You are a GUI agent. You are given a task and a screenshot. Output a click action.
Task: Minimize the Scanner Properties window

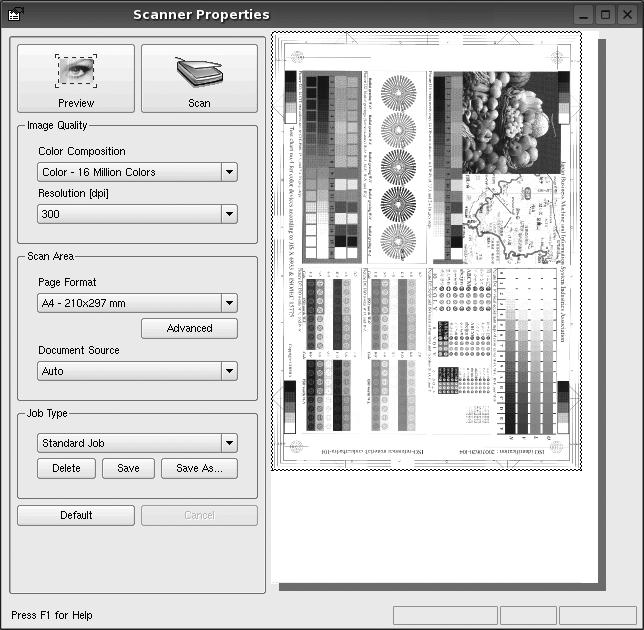pyautogui.click(x=583, y=15)
